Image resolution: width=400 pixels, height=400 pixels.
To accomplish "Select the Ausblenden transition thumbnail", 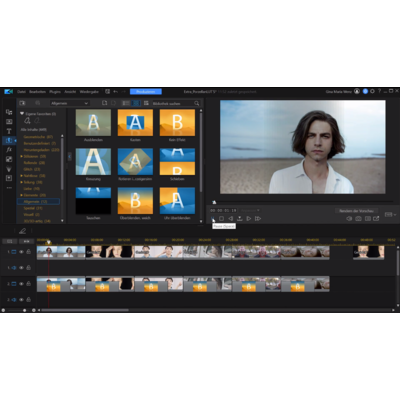I will pos(93,122).
